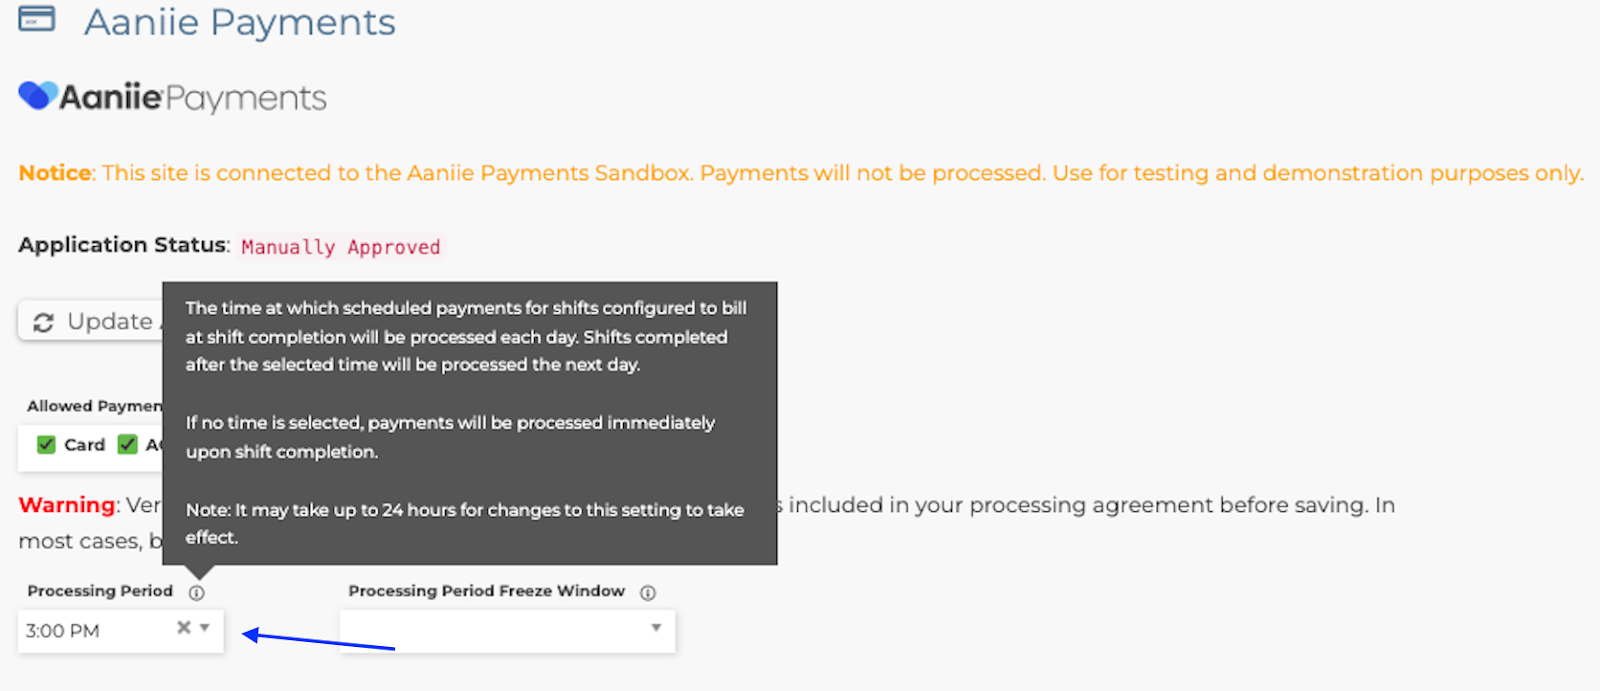Click inside the empty Freeze Window field
Image resolution: width=1600 pixels, height=691 pixels.
(x=490, y=631)
